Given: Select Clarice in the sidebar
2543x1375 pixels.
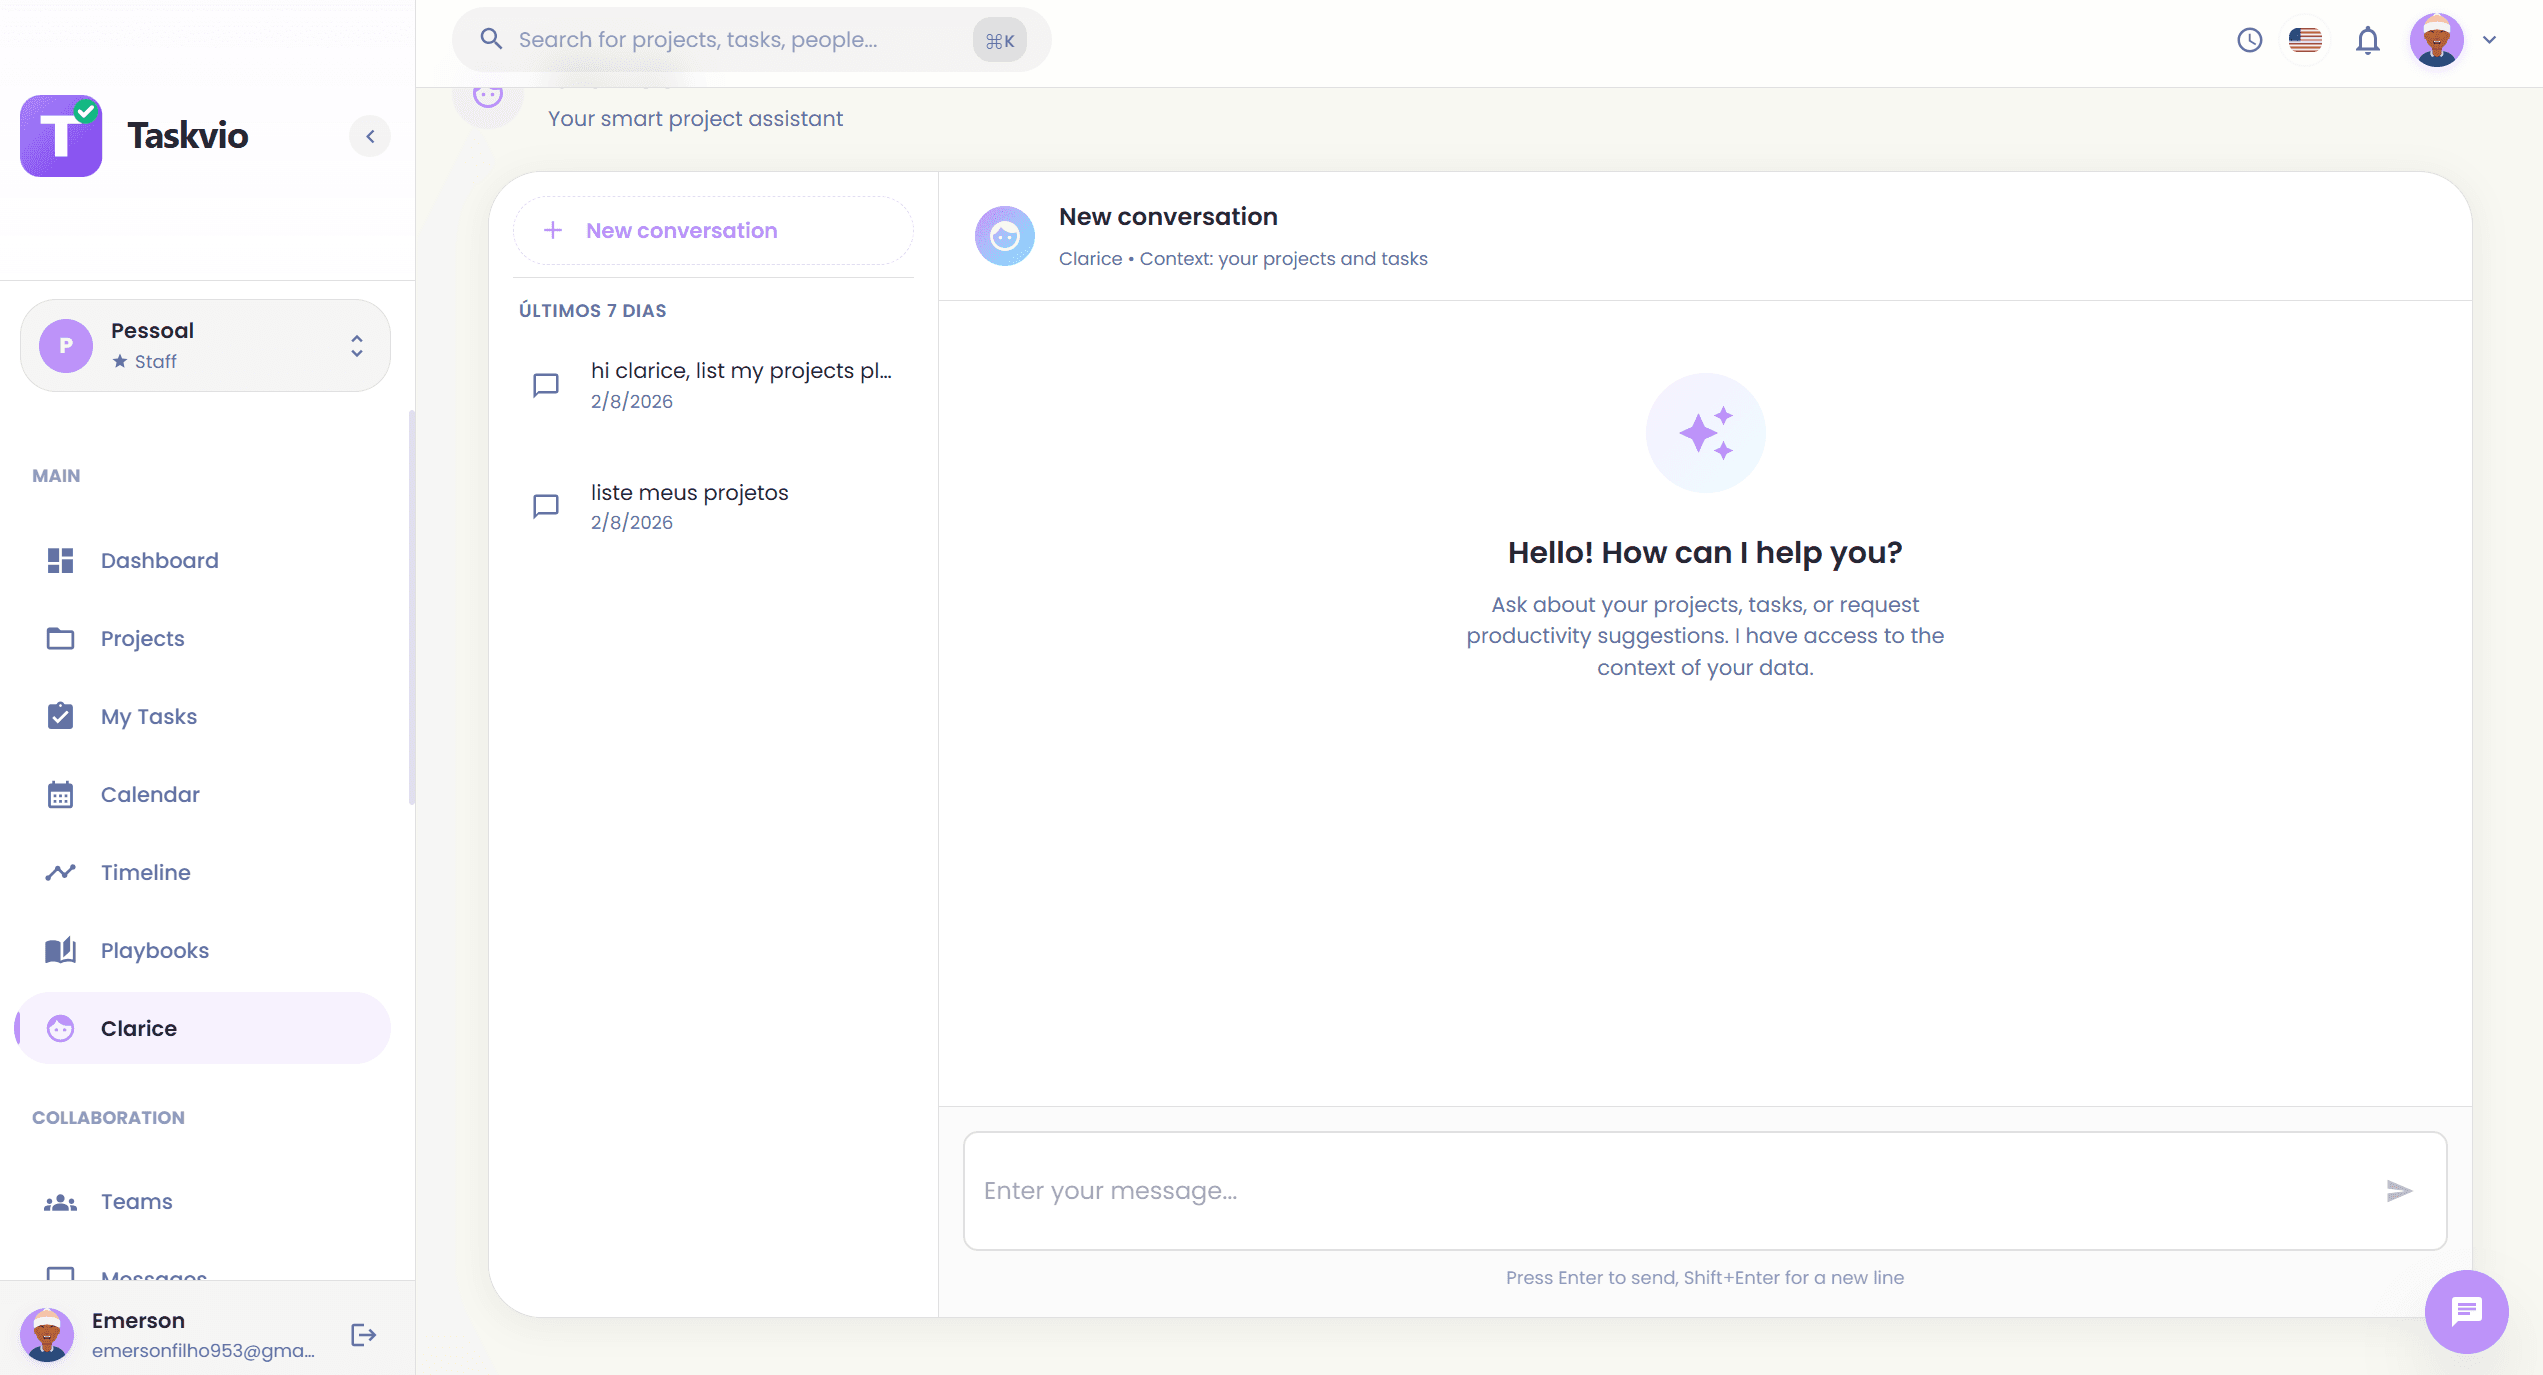Looking at the screenshot, I should (x=138, y=1028).
